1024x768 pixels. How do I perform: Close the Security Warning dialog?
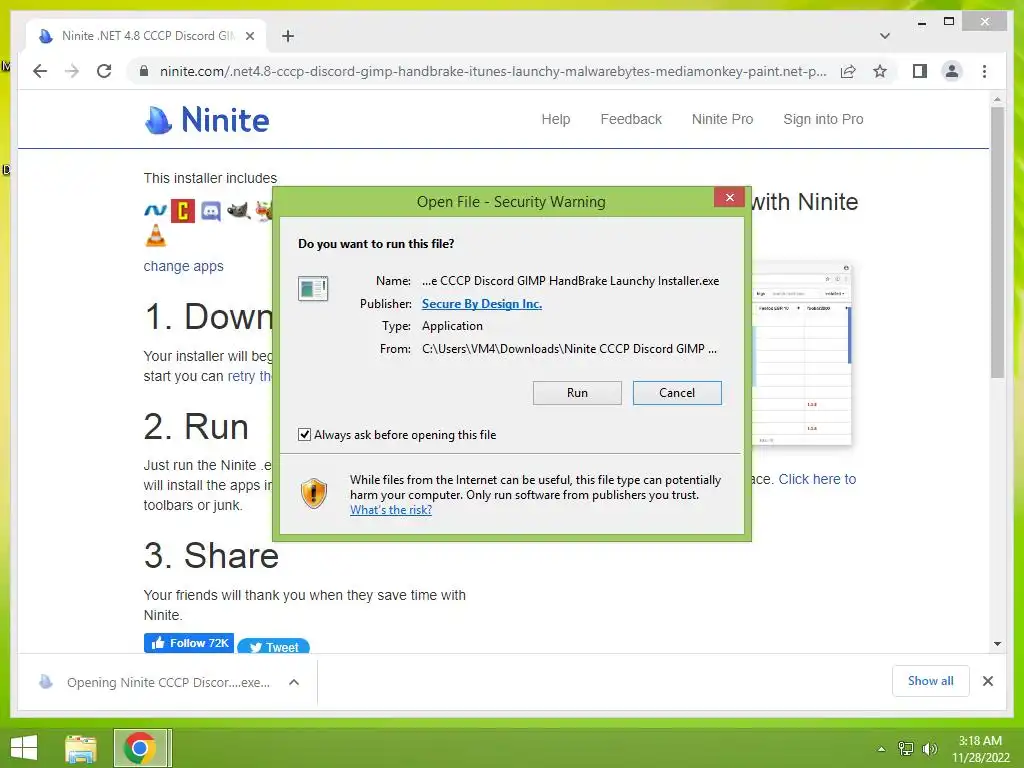tap(729, 197)
